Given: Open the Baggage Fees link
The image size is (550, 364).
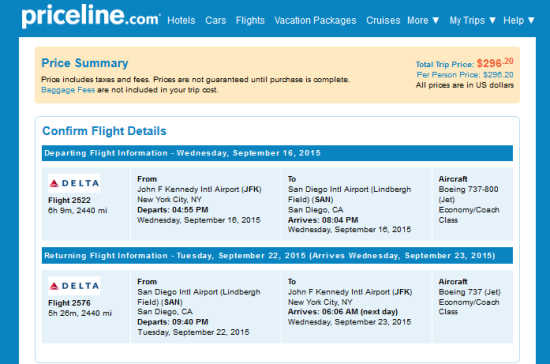Looking at the screenshot, I should [68, 90].
